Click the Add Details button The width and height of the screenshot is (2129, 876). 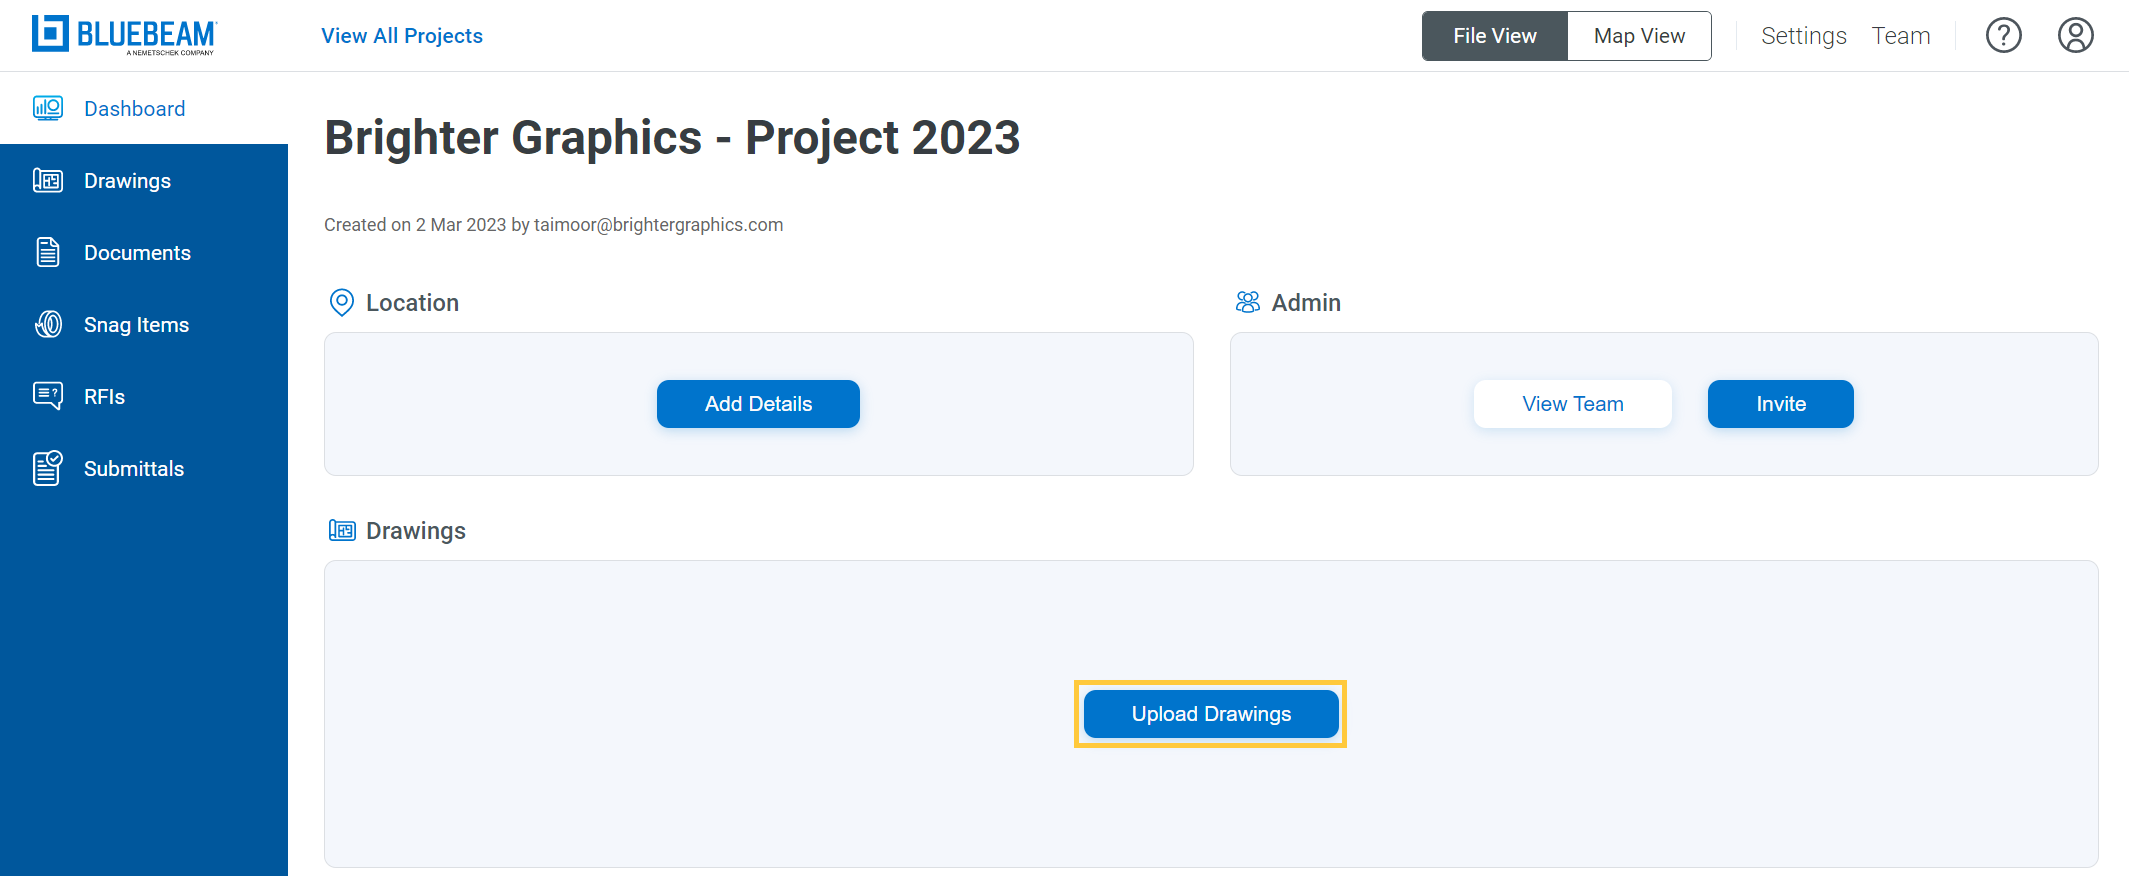pyautogui.click(x=758, y=404)
